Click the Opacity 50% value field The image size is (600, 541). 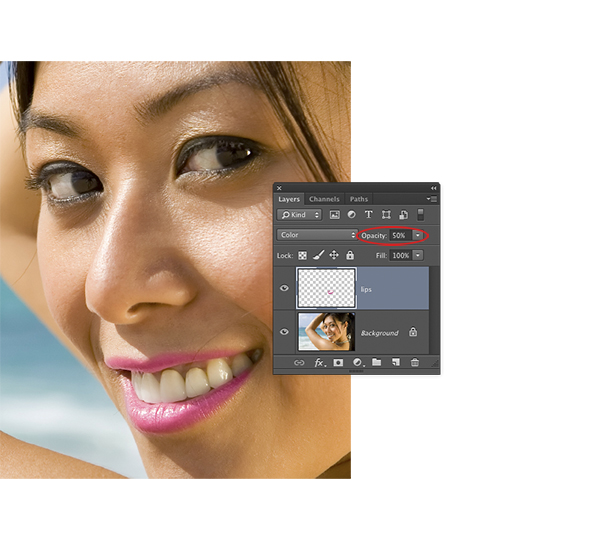click(x=401, y=235)
